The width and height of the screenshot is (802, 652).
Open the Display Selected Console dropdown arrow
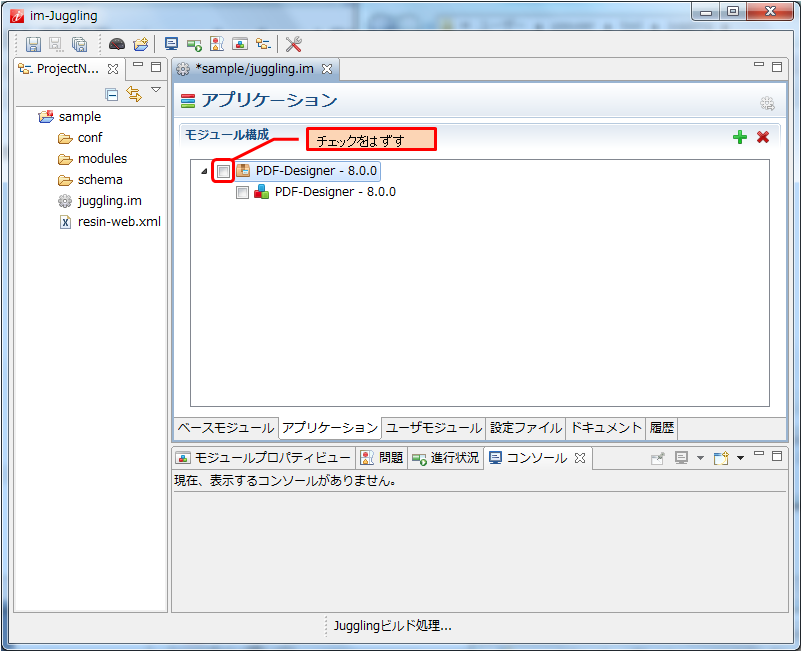(x=700, y=458)
